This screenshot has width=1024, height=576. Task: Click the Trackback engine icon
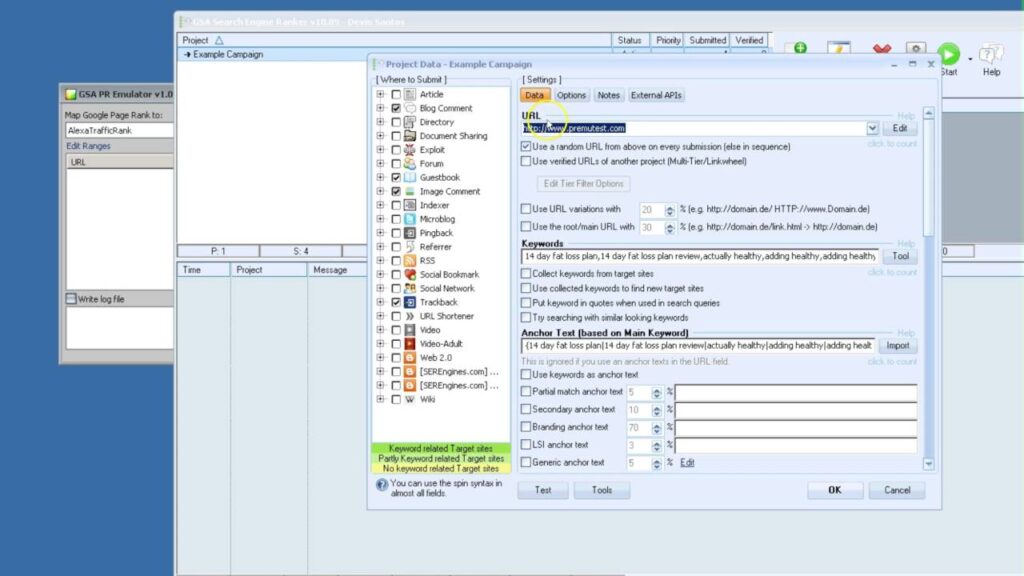coord(410,302)
